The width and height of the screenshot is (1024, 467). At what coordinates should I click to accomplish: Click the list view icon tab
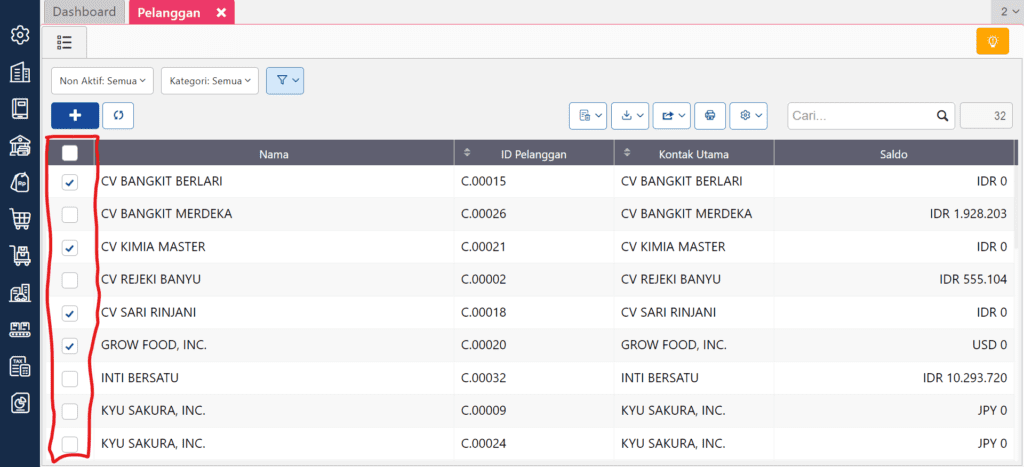tap(65, 42)
